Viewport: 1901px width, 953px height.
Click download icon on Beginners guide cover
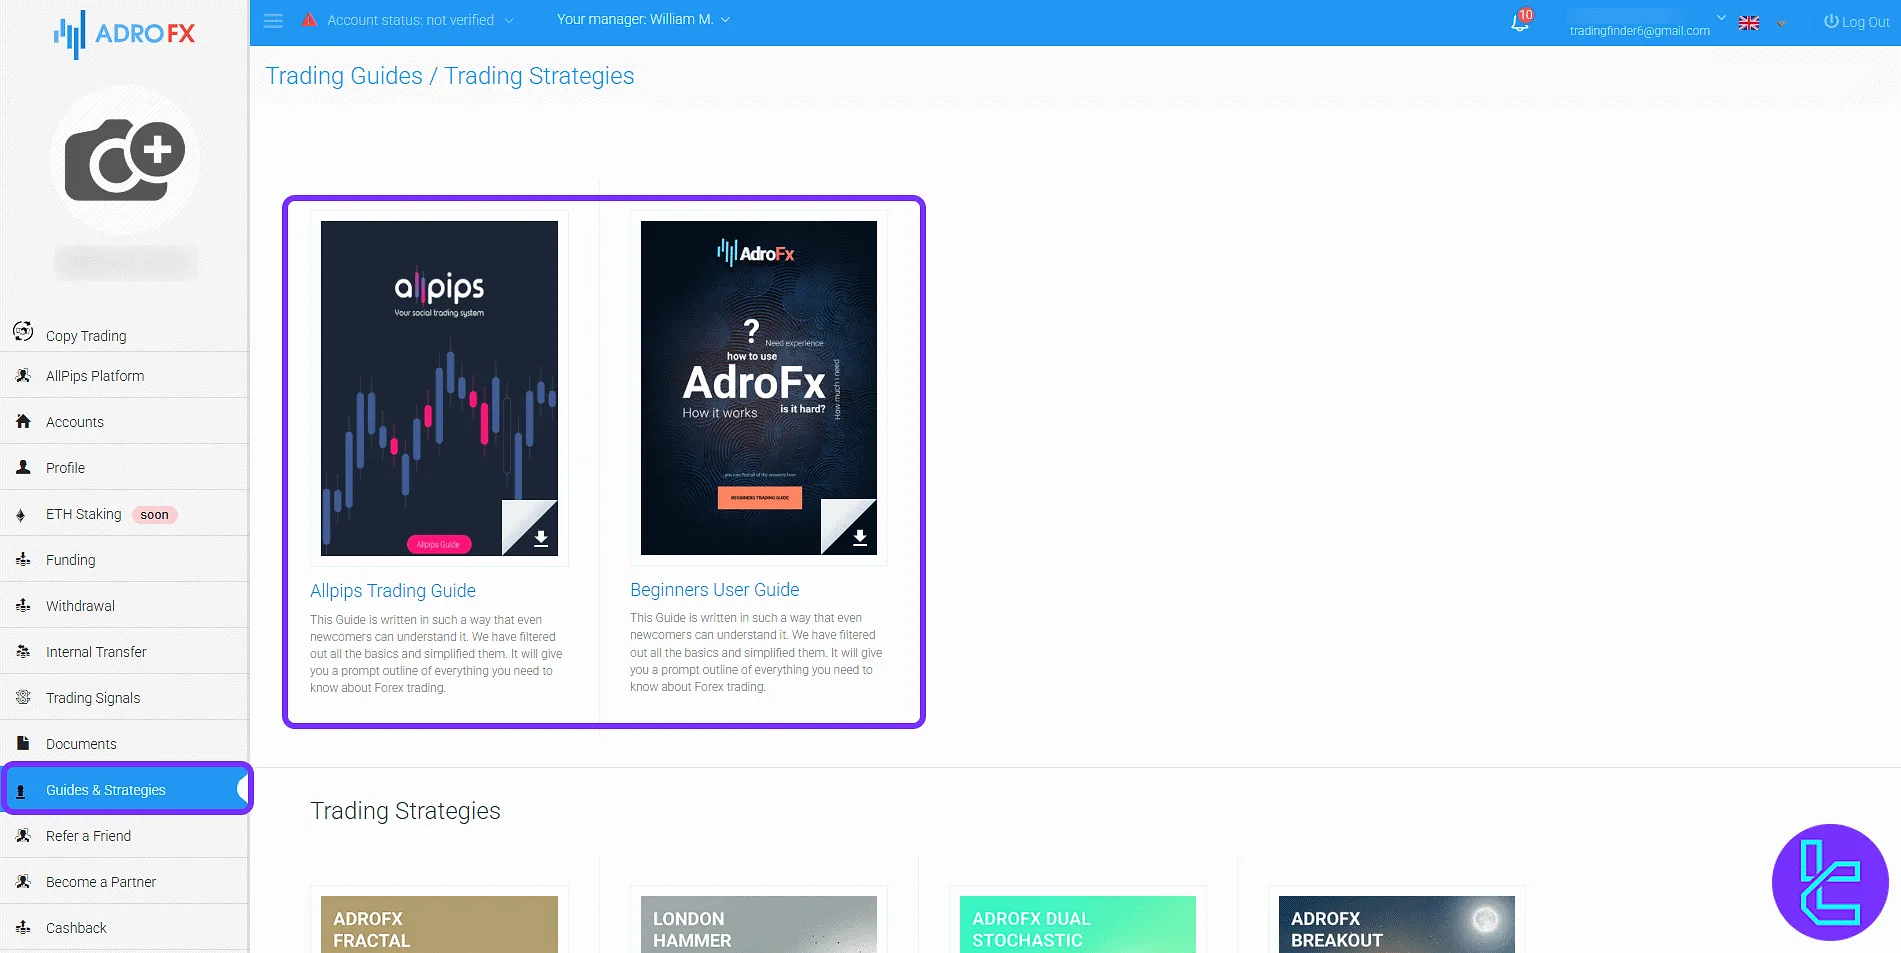click(860, 538)
